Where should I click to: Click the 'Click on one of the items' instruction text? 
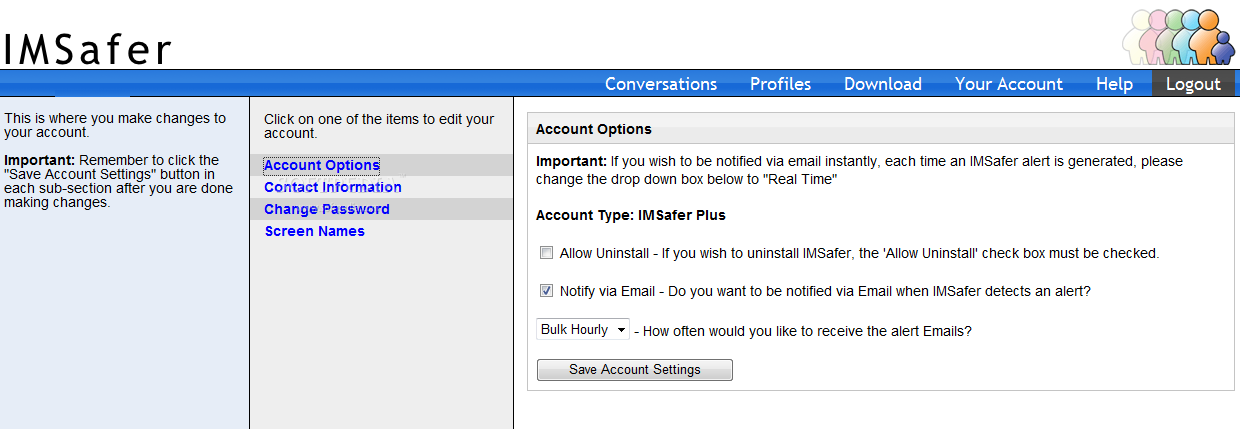[x=379, y=126]
